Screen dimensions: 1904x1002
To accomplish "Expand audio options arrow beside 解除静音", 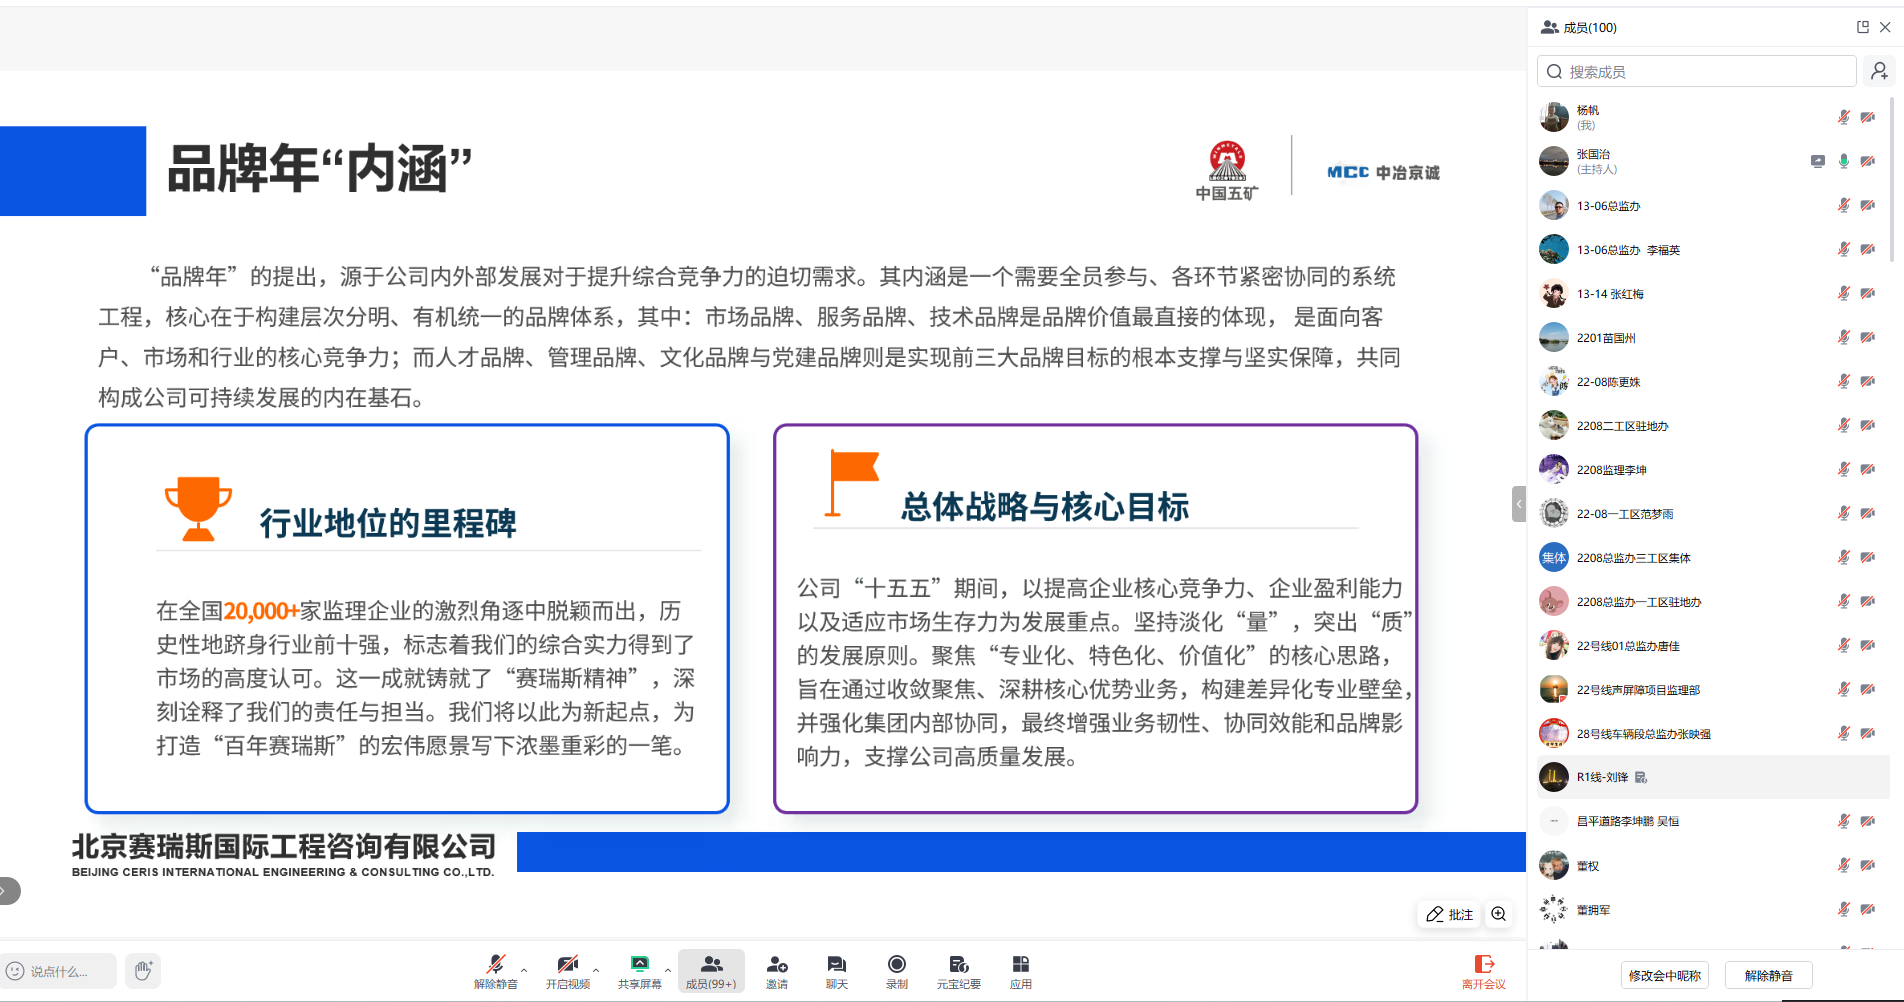I will tap(524, 969).
